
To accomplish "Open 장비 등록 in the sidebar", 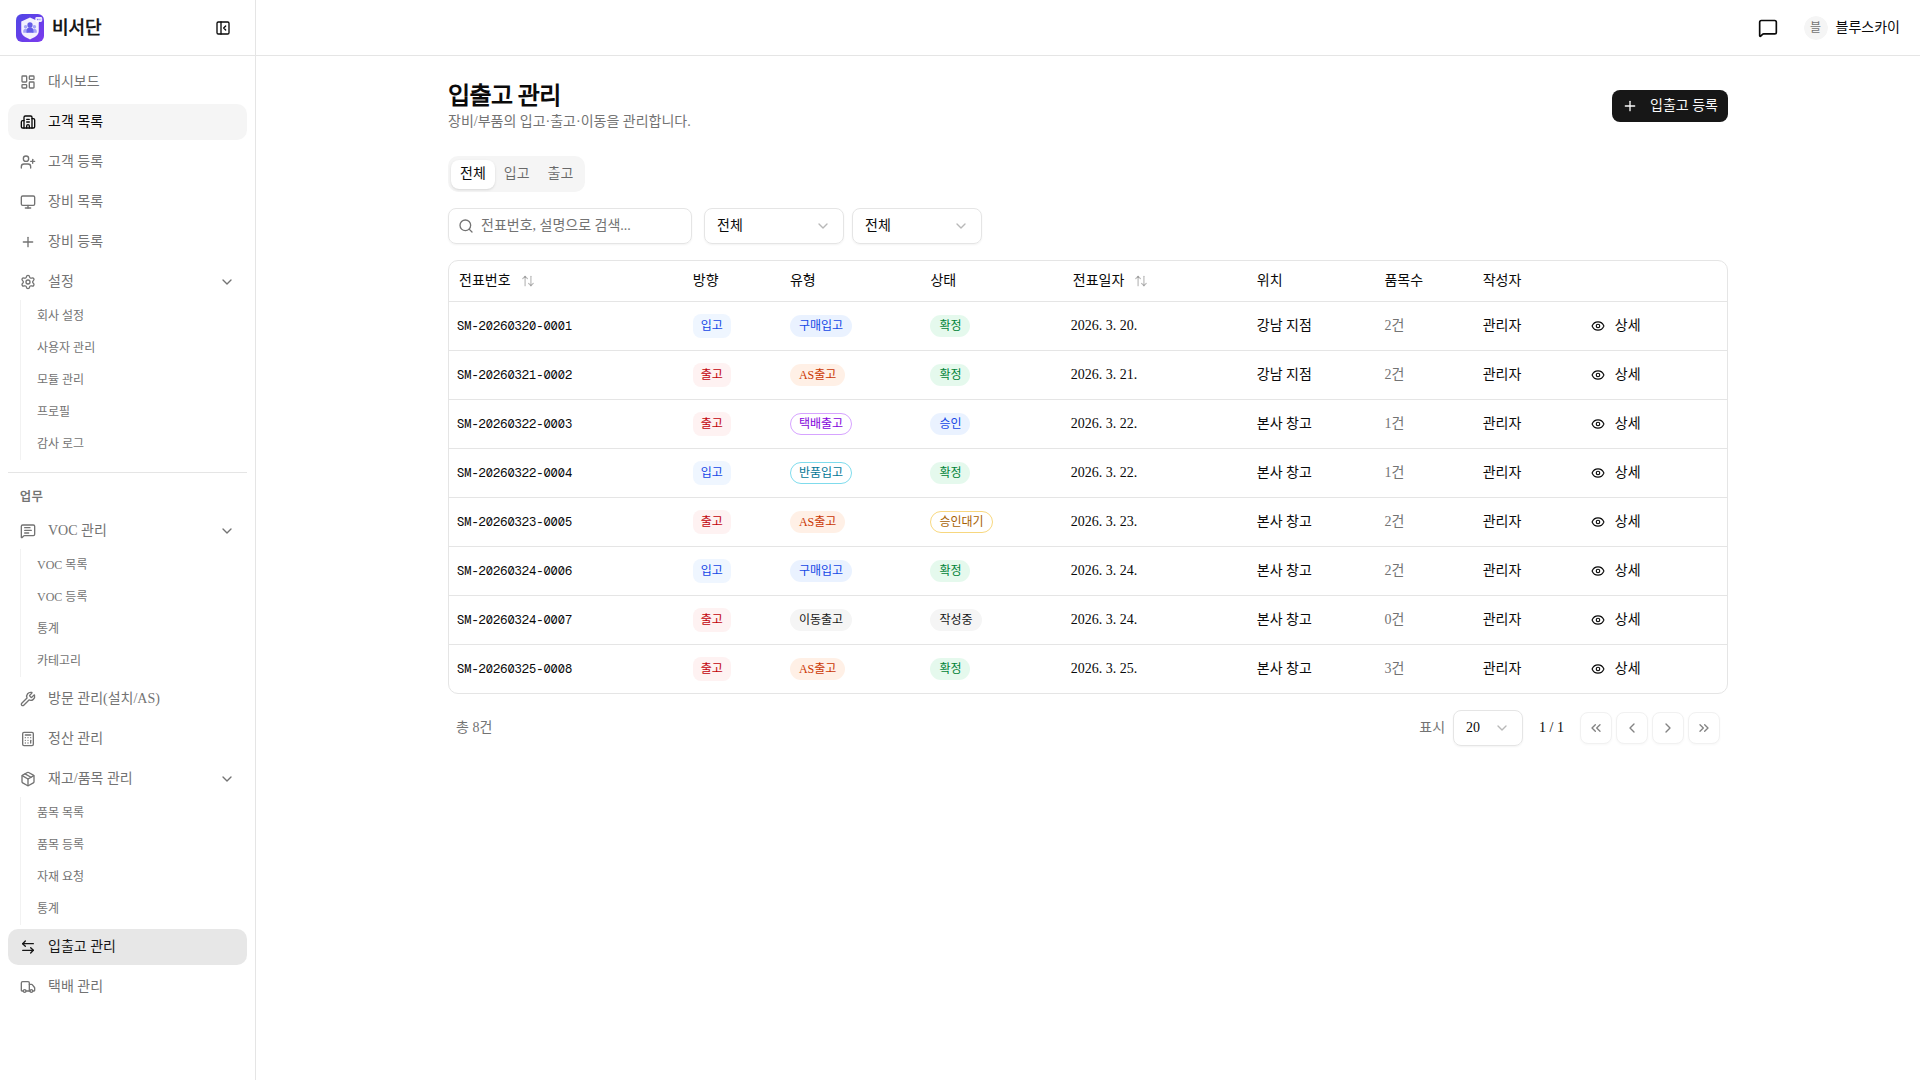I will [x=127, y=242].
